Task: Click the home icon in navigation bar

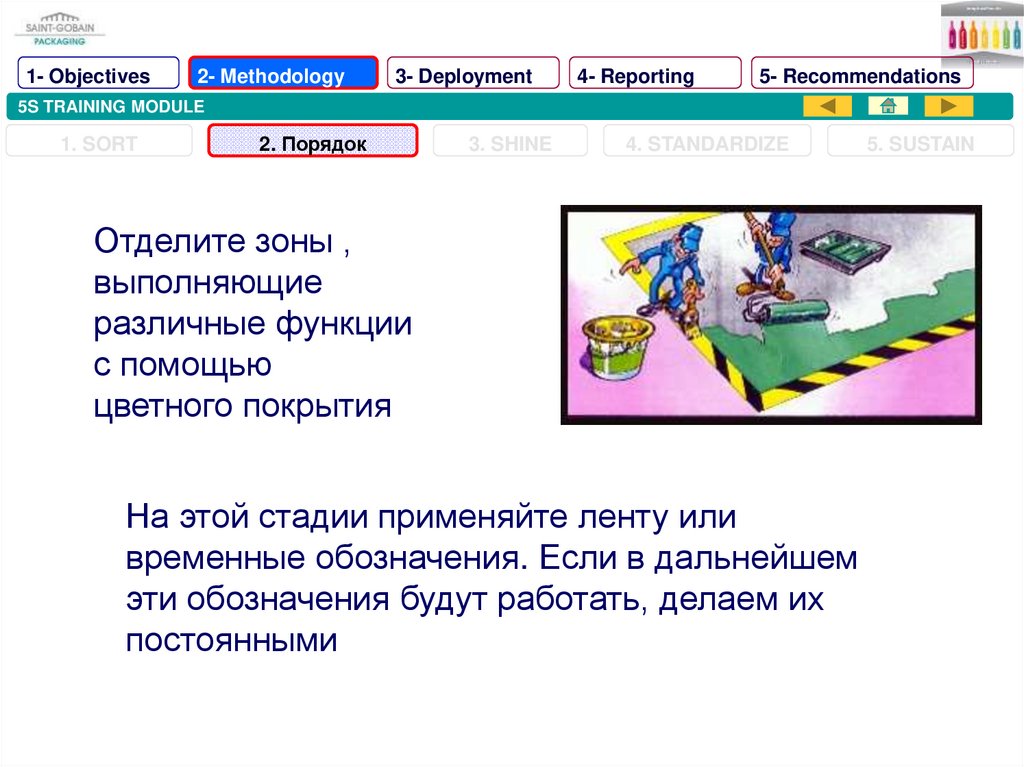Action: (x=887, y=107)
